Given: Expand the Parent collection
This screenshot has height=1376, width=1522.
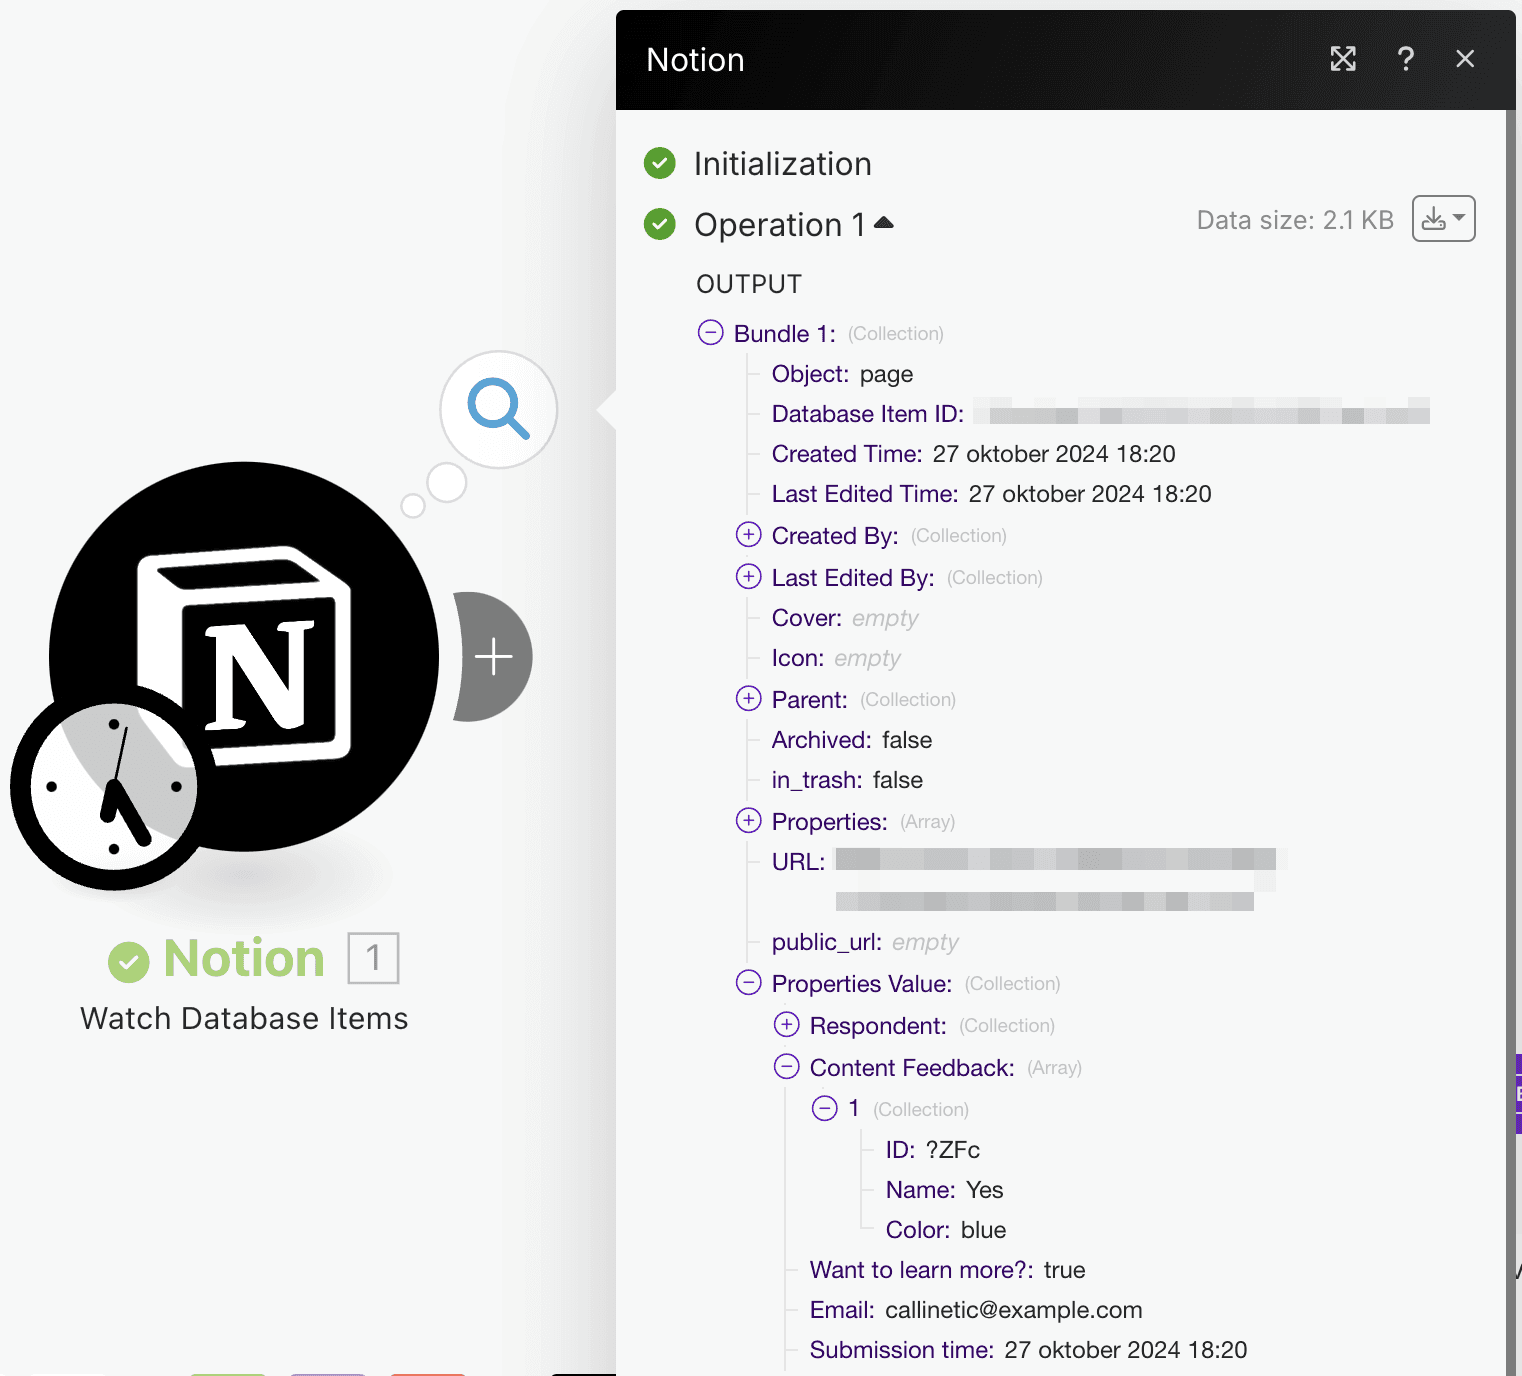Looking at the screenshot, I should click(x=748, y=699).
